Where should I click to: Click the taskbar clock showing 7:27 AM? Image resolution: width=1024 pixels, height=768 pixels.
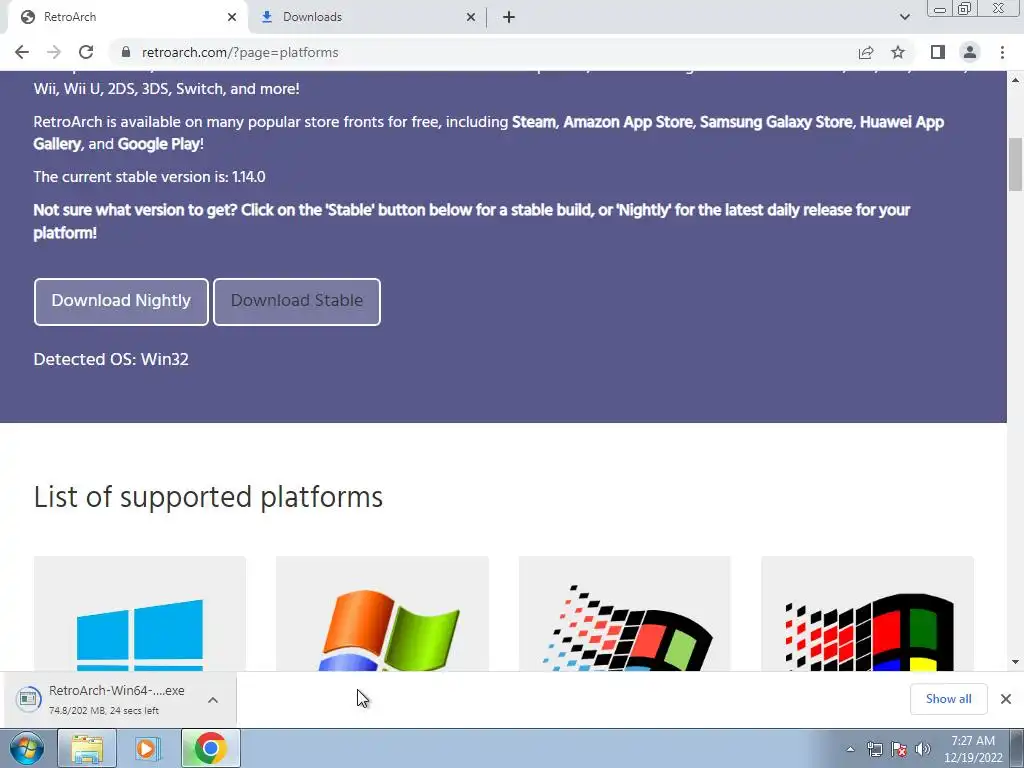tap(973, 749)
